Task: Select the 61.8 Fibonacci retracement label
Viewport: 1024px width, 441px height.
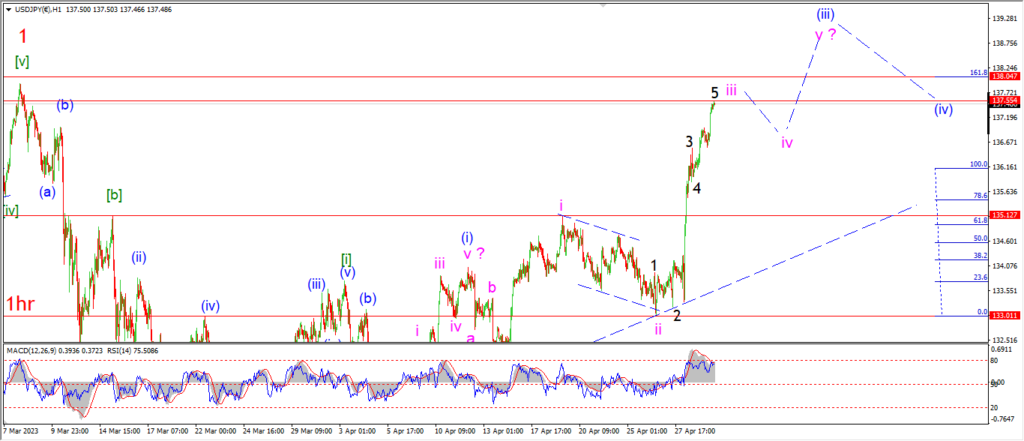Action: pos(980,221)
